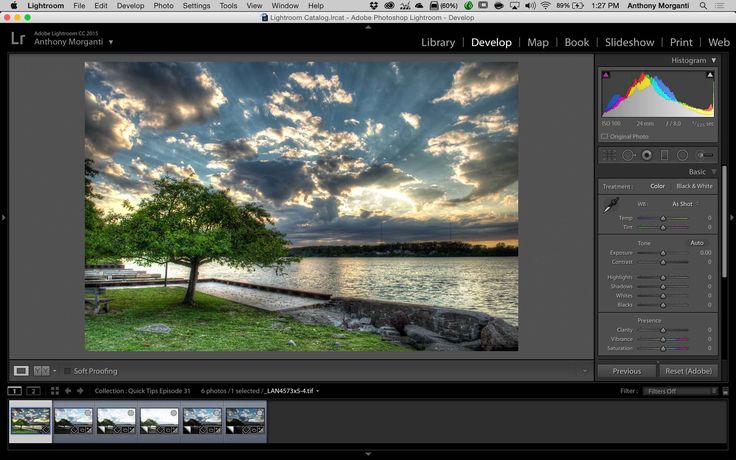Switch to Loupe view mode icon
Screen dimensions: 736x460
click(x=21, y=371)
